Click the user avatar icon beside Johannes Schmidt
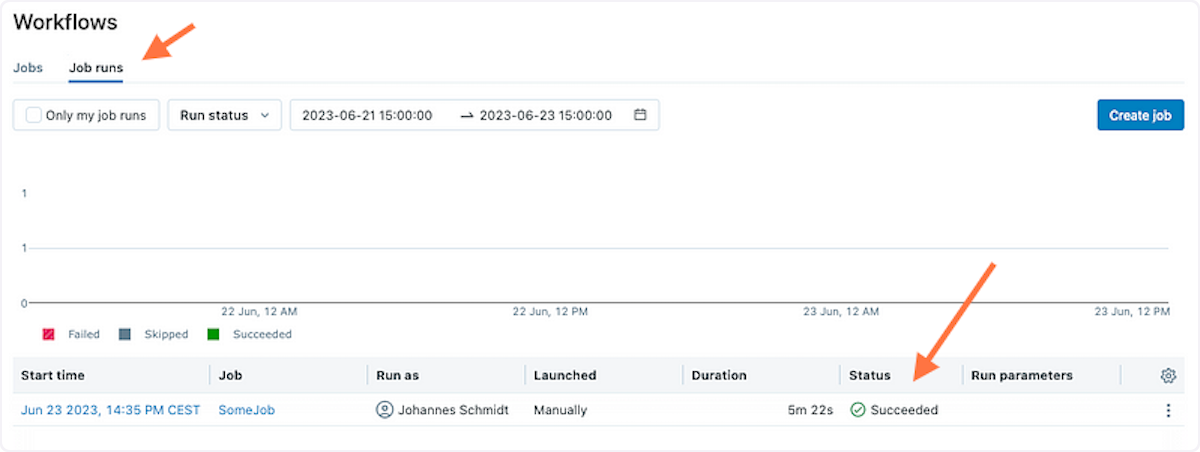This screenshot has width=1200, height=452. click(x=384, y=410)
